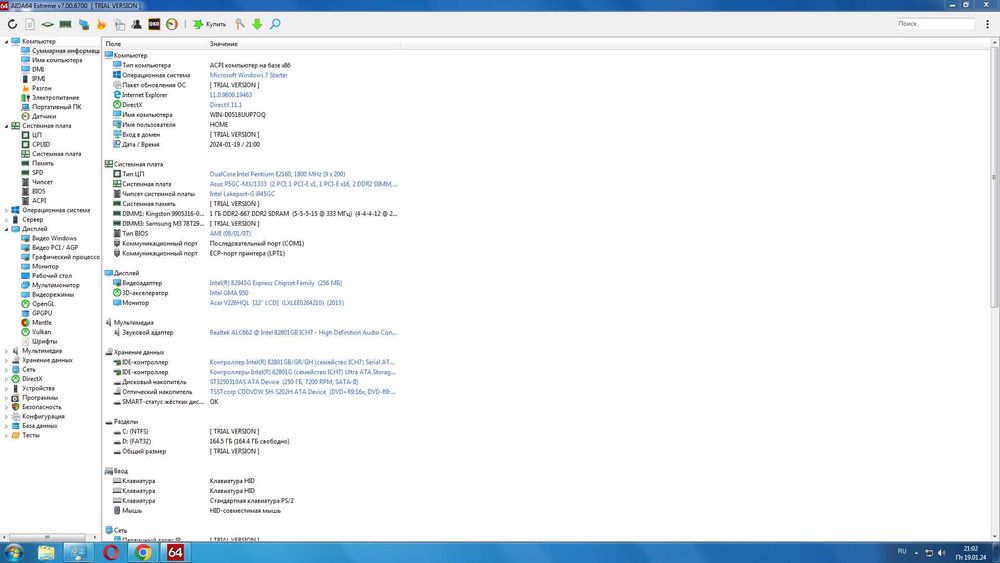Select Электропитание in the tree
This screenshot has width=1000, height=563.
(55, 98)
